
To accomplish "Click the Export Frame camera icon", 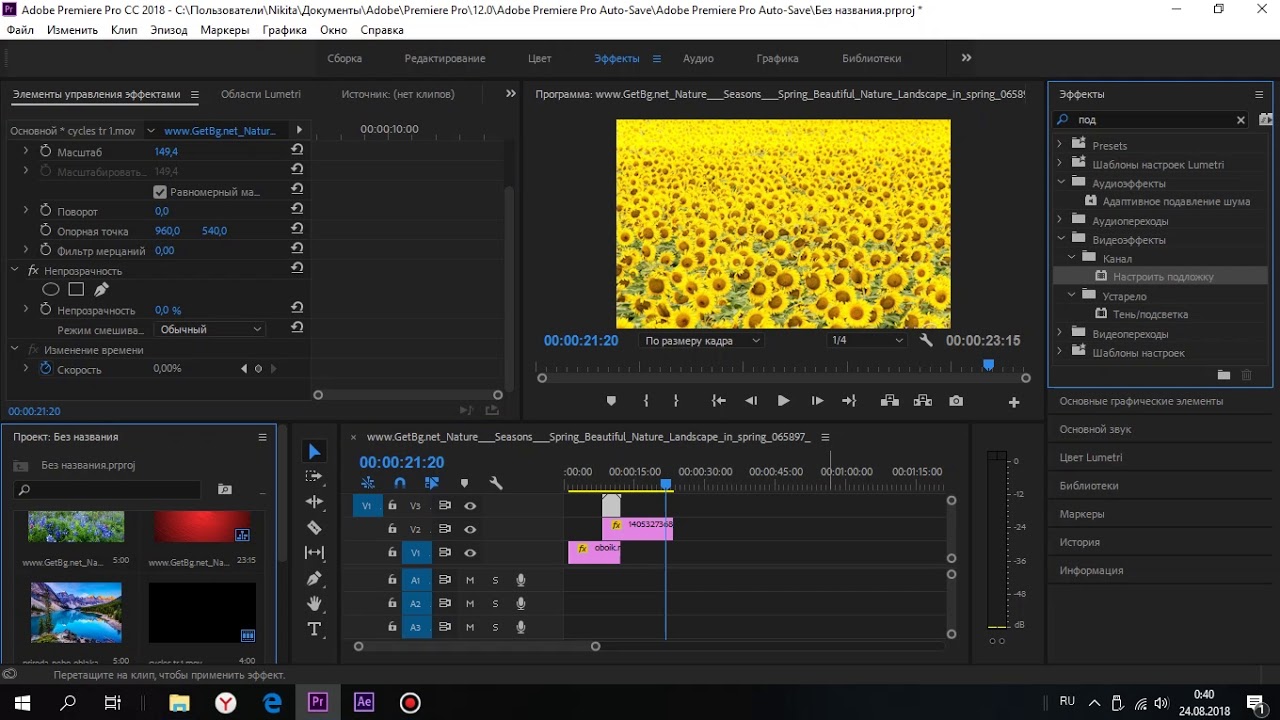I will 956,401.
